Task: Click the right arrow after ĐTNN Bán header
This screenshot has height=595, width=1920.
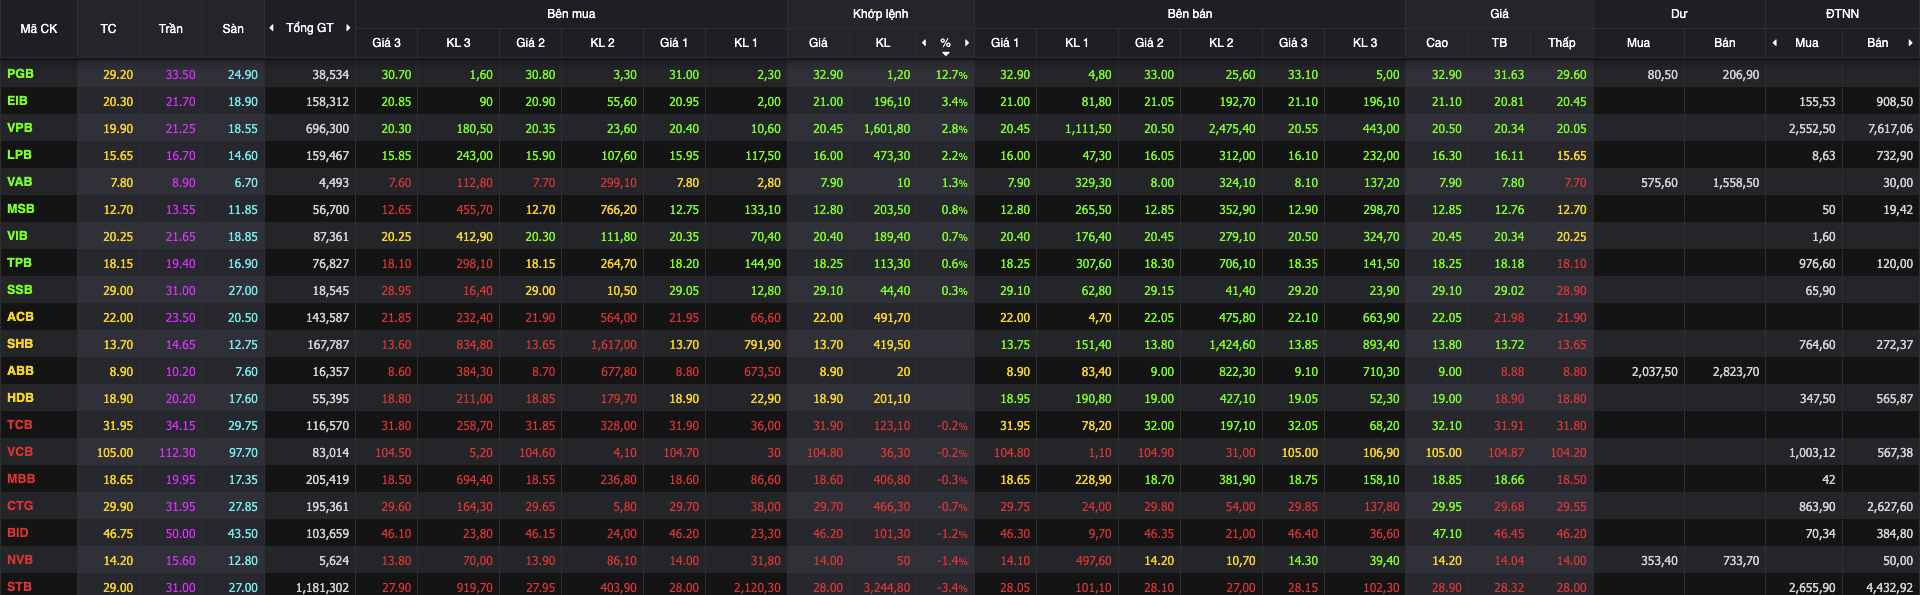Action: tap(1910, 43)
